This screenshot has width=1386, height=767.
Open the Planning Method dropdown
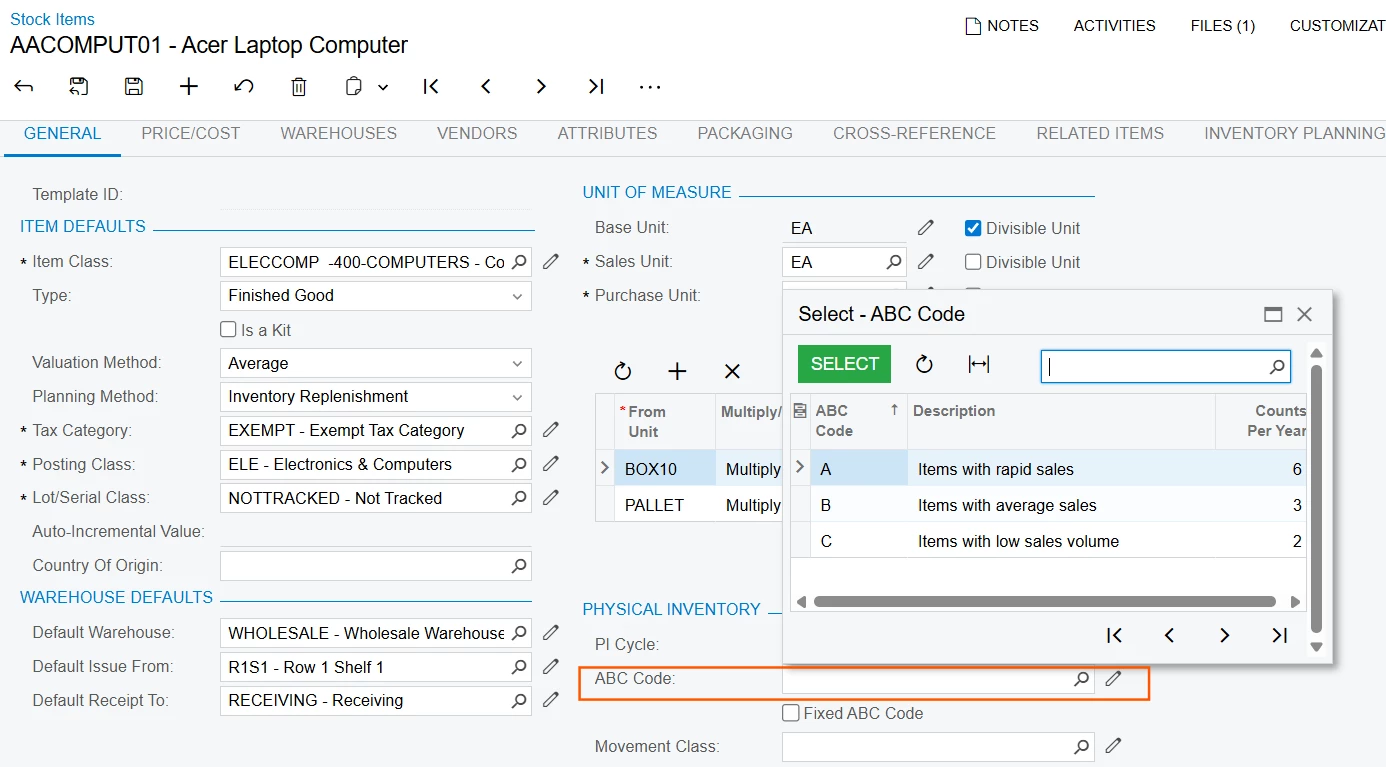[x=517, y=397]
